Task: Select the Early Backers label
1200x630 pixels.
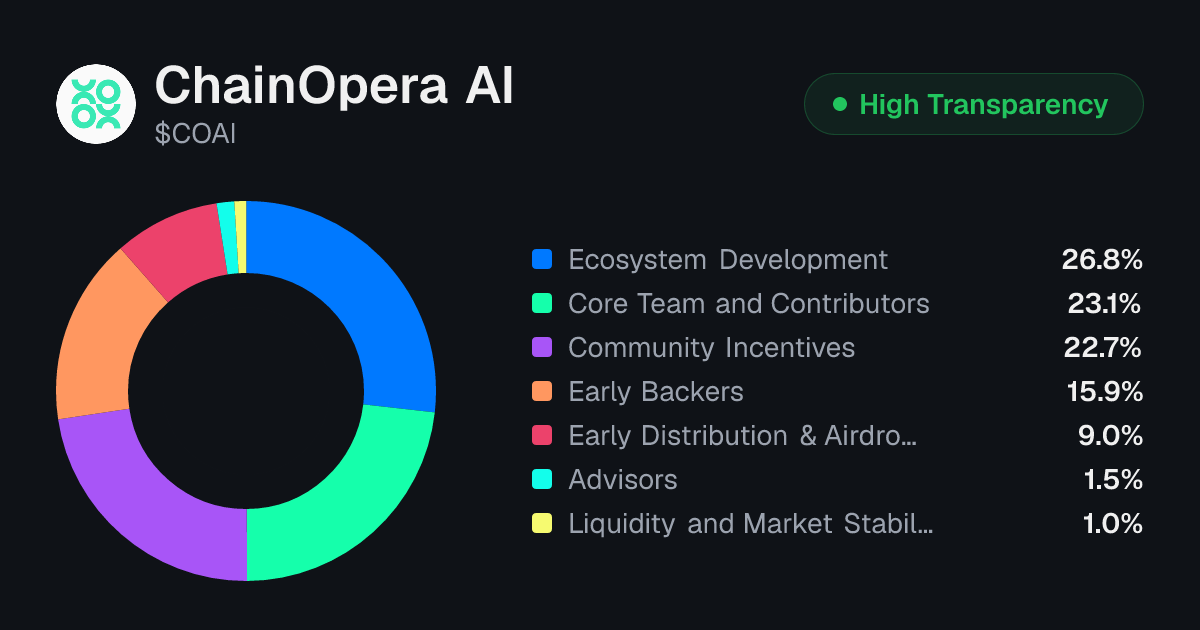Action: (x=656, y=392)
